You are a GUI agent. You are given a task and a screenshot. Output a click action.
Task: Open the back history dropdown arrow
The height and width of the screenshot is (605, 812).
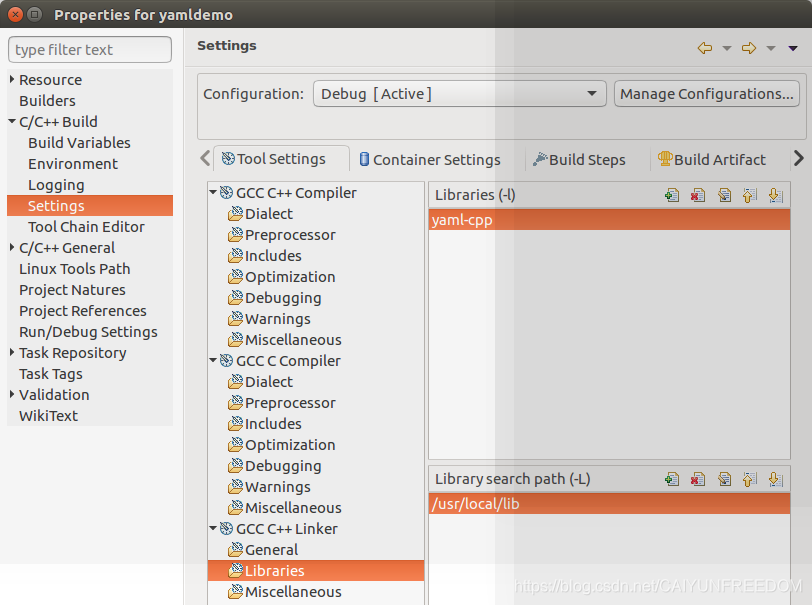coord(727,48)
